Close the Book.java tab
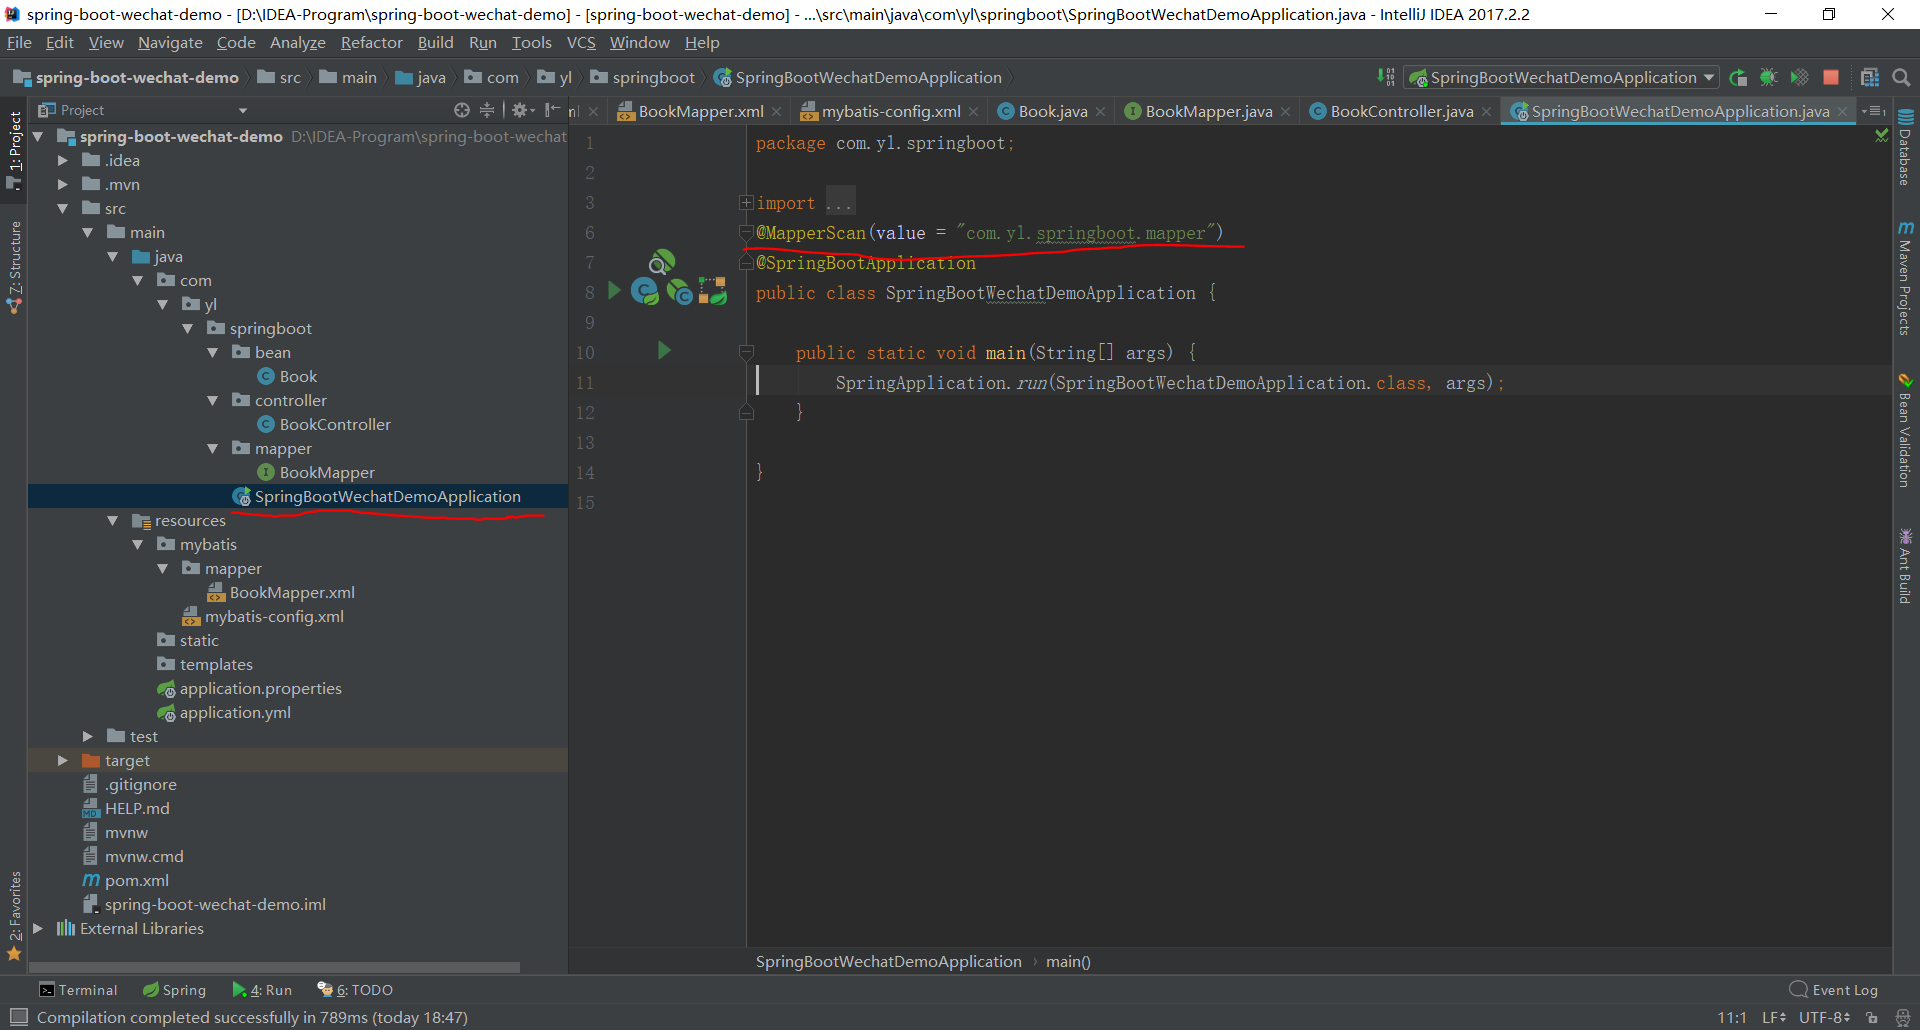Viewport: 1920px width, 1030px height. (x=1101, y=112)
